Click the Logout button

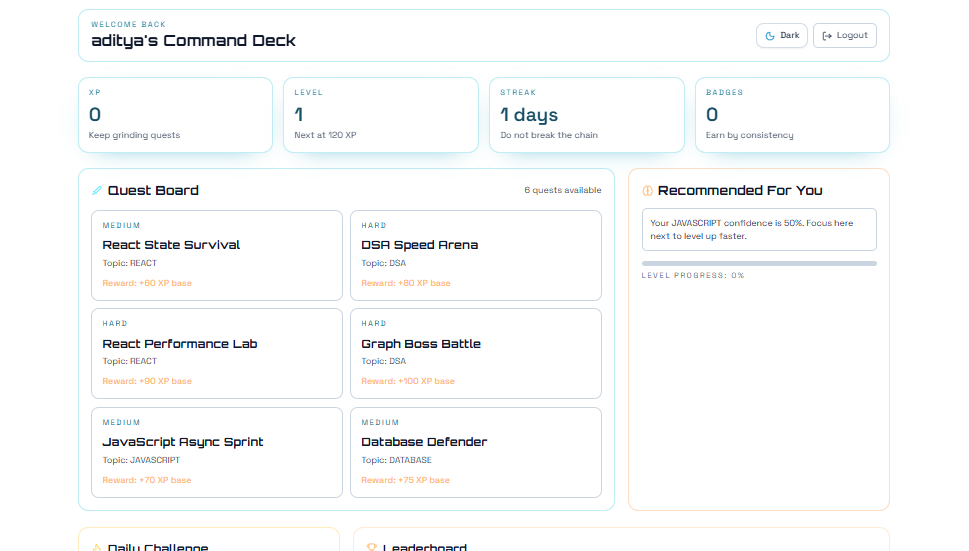tap(844, 35)
